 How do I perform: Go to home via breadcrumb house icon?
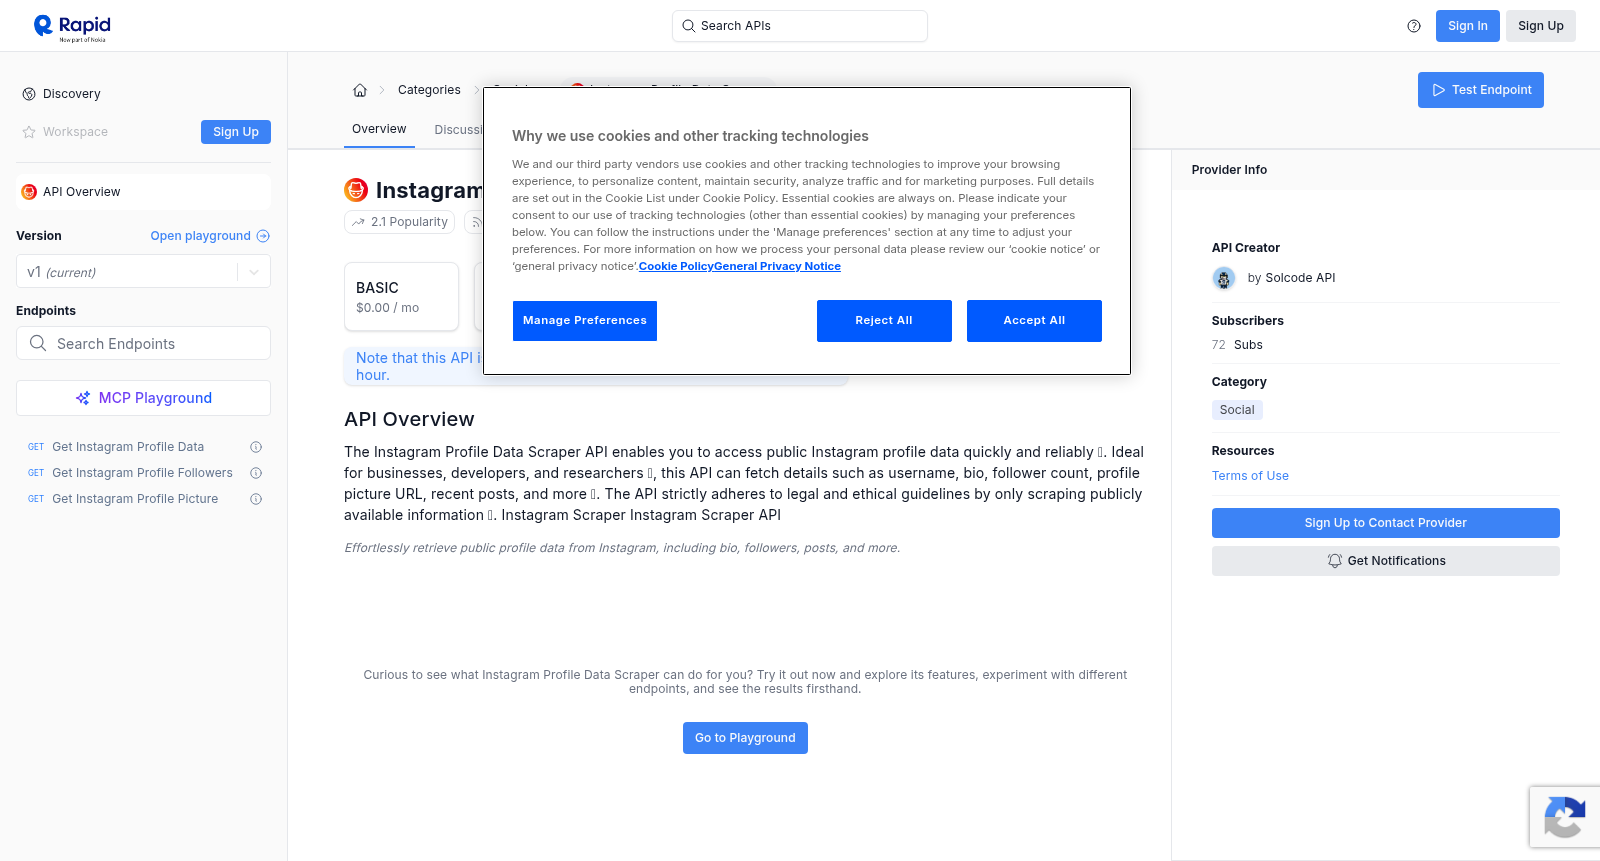[x=360, y=90]
